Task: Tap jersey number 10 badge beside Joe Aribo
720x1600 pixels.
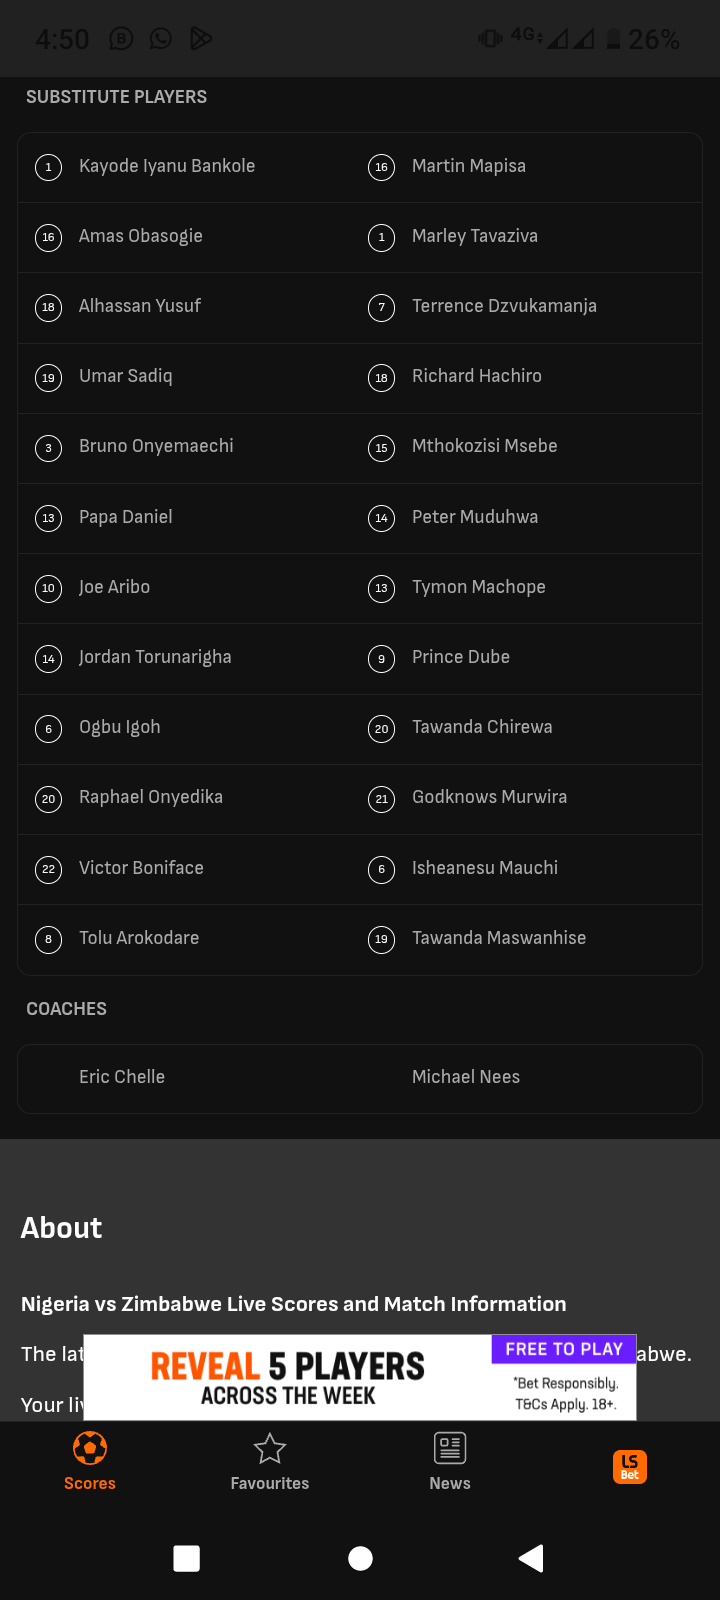Action: tap(48, 588)
